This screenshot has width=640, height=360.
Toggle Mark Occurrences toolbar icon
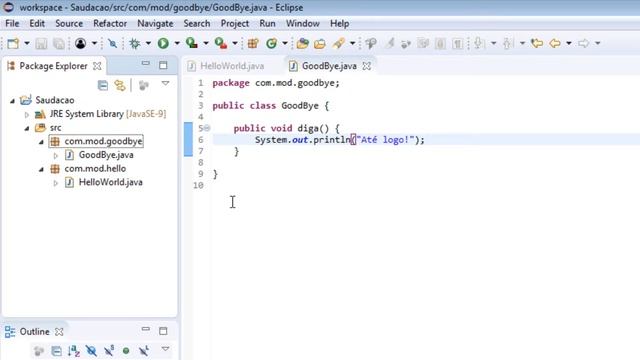(x=390, y=43)
